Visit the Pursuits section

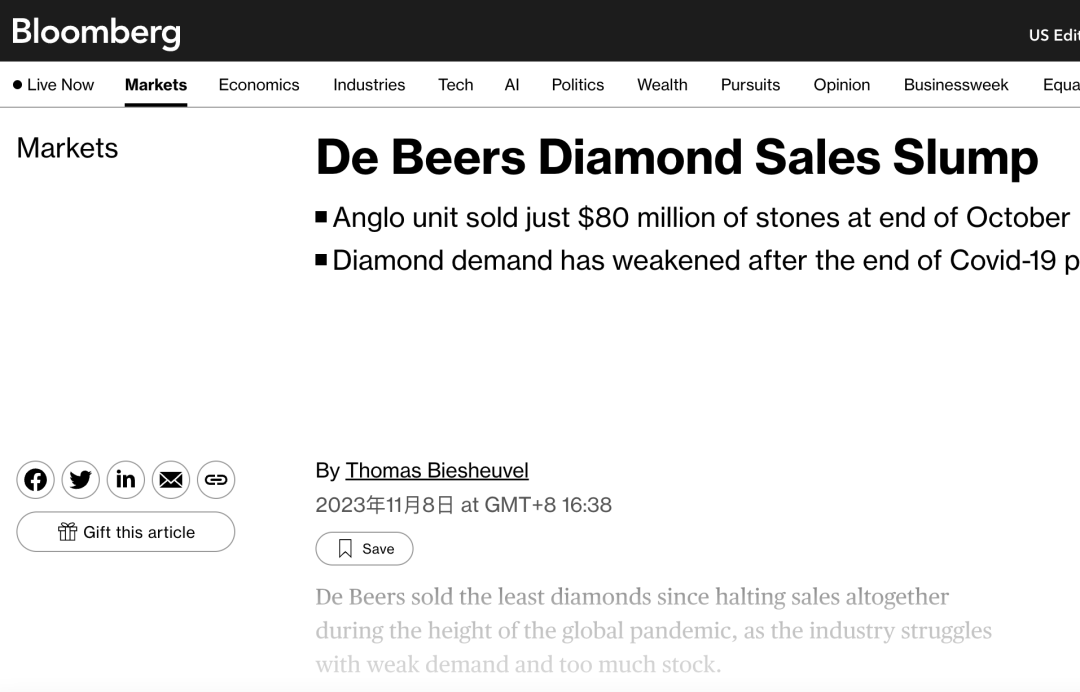tap(751, 85)
